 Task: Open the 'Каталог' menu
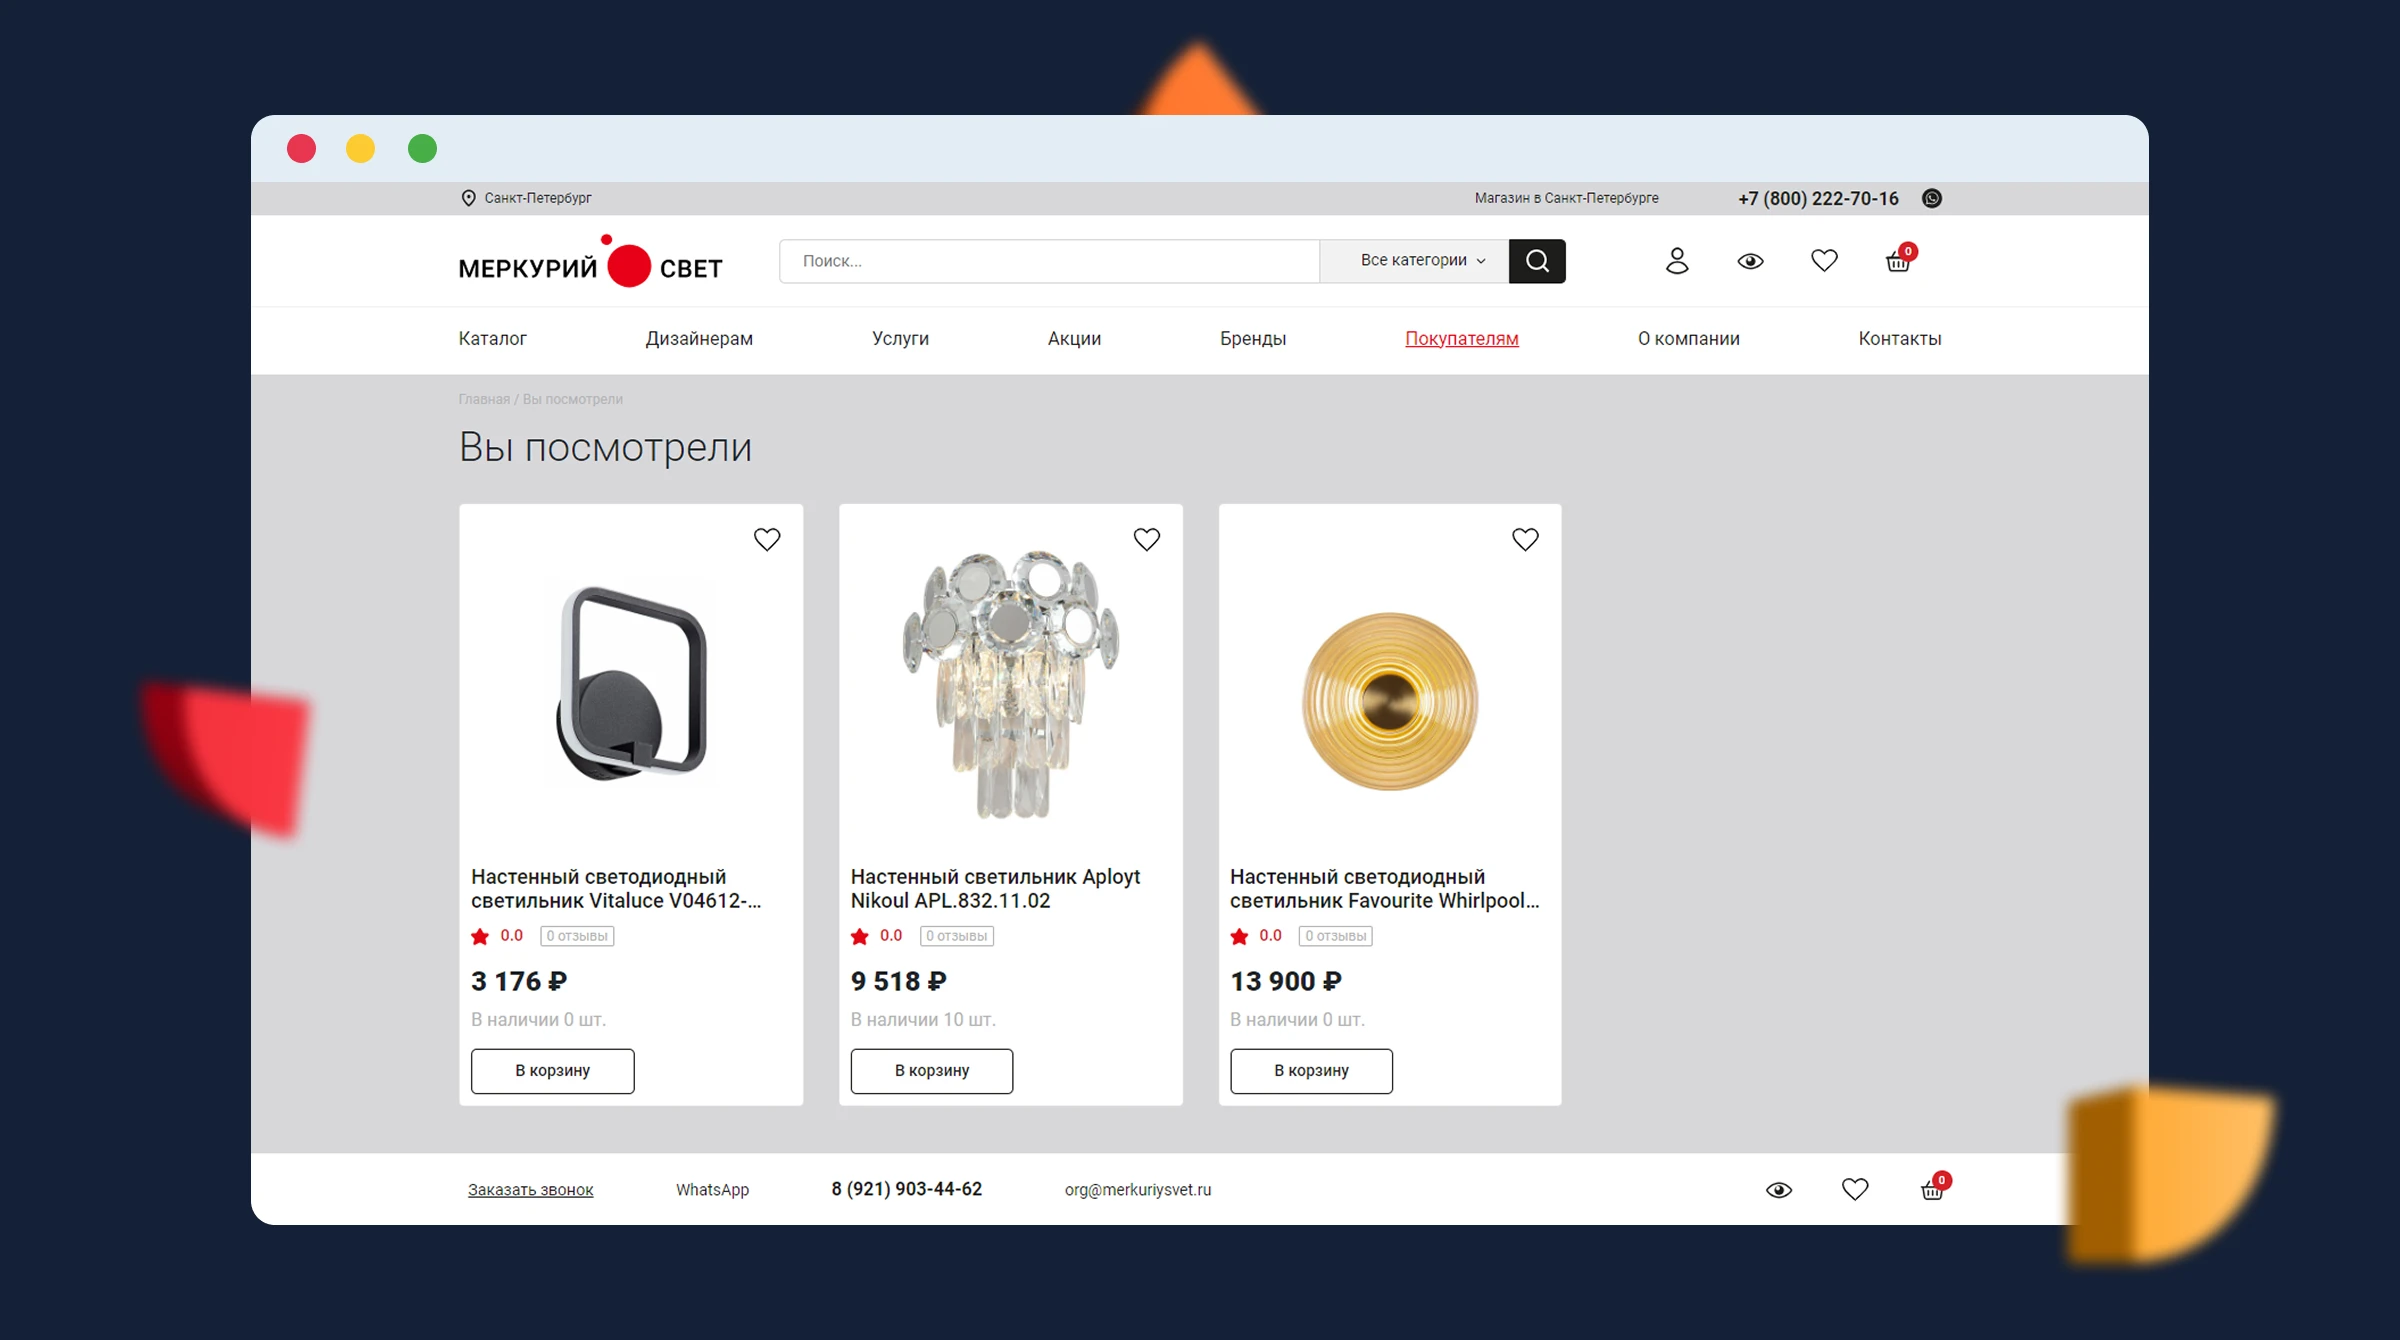click(x=492, y=339)
